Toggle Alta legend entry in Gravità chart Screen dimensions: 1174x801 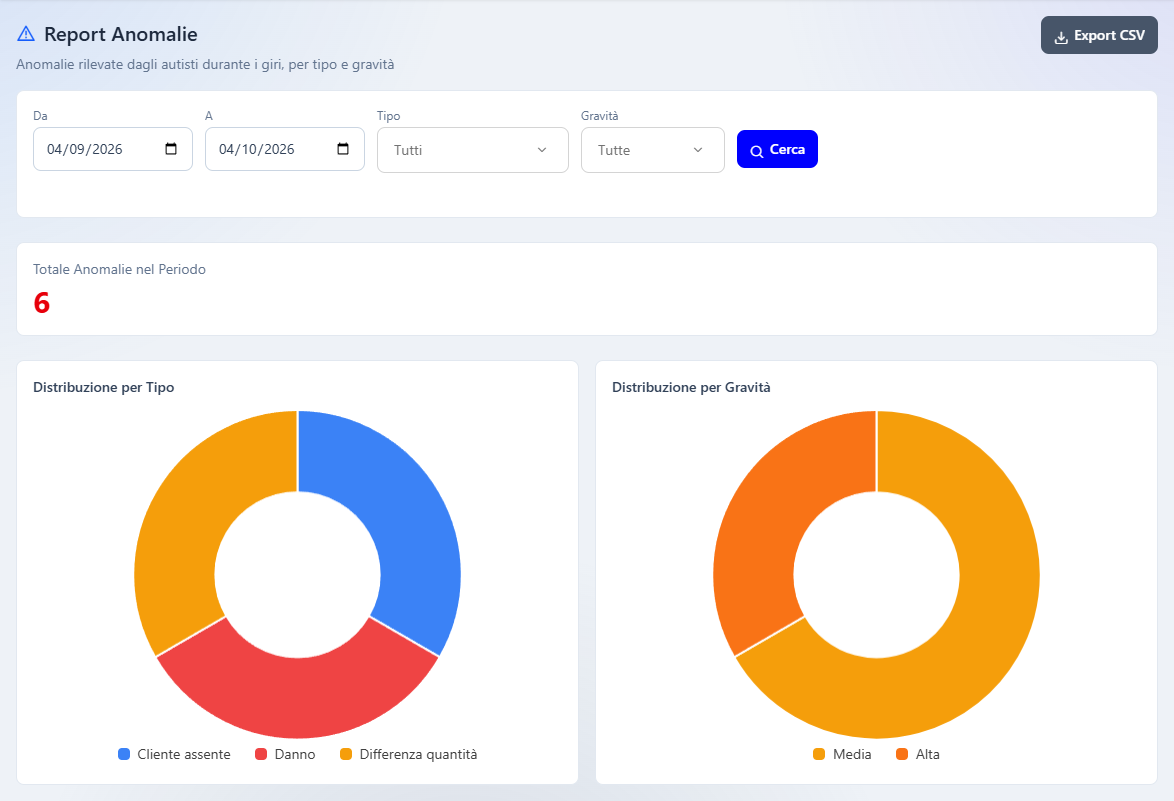(918, 754)
